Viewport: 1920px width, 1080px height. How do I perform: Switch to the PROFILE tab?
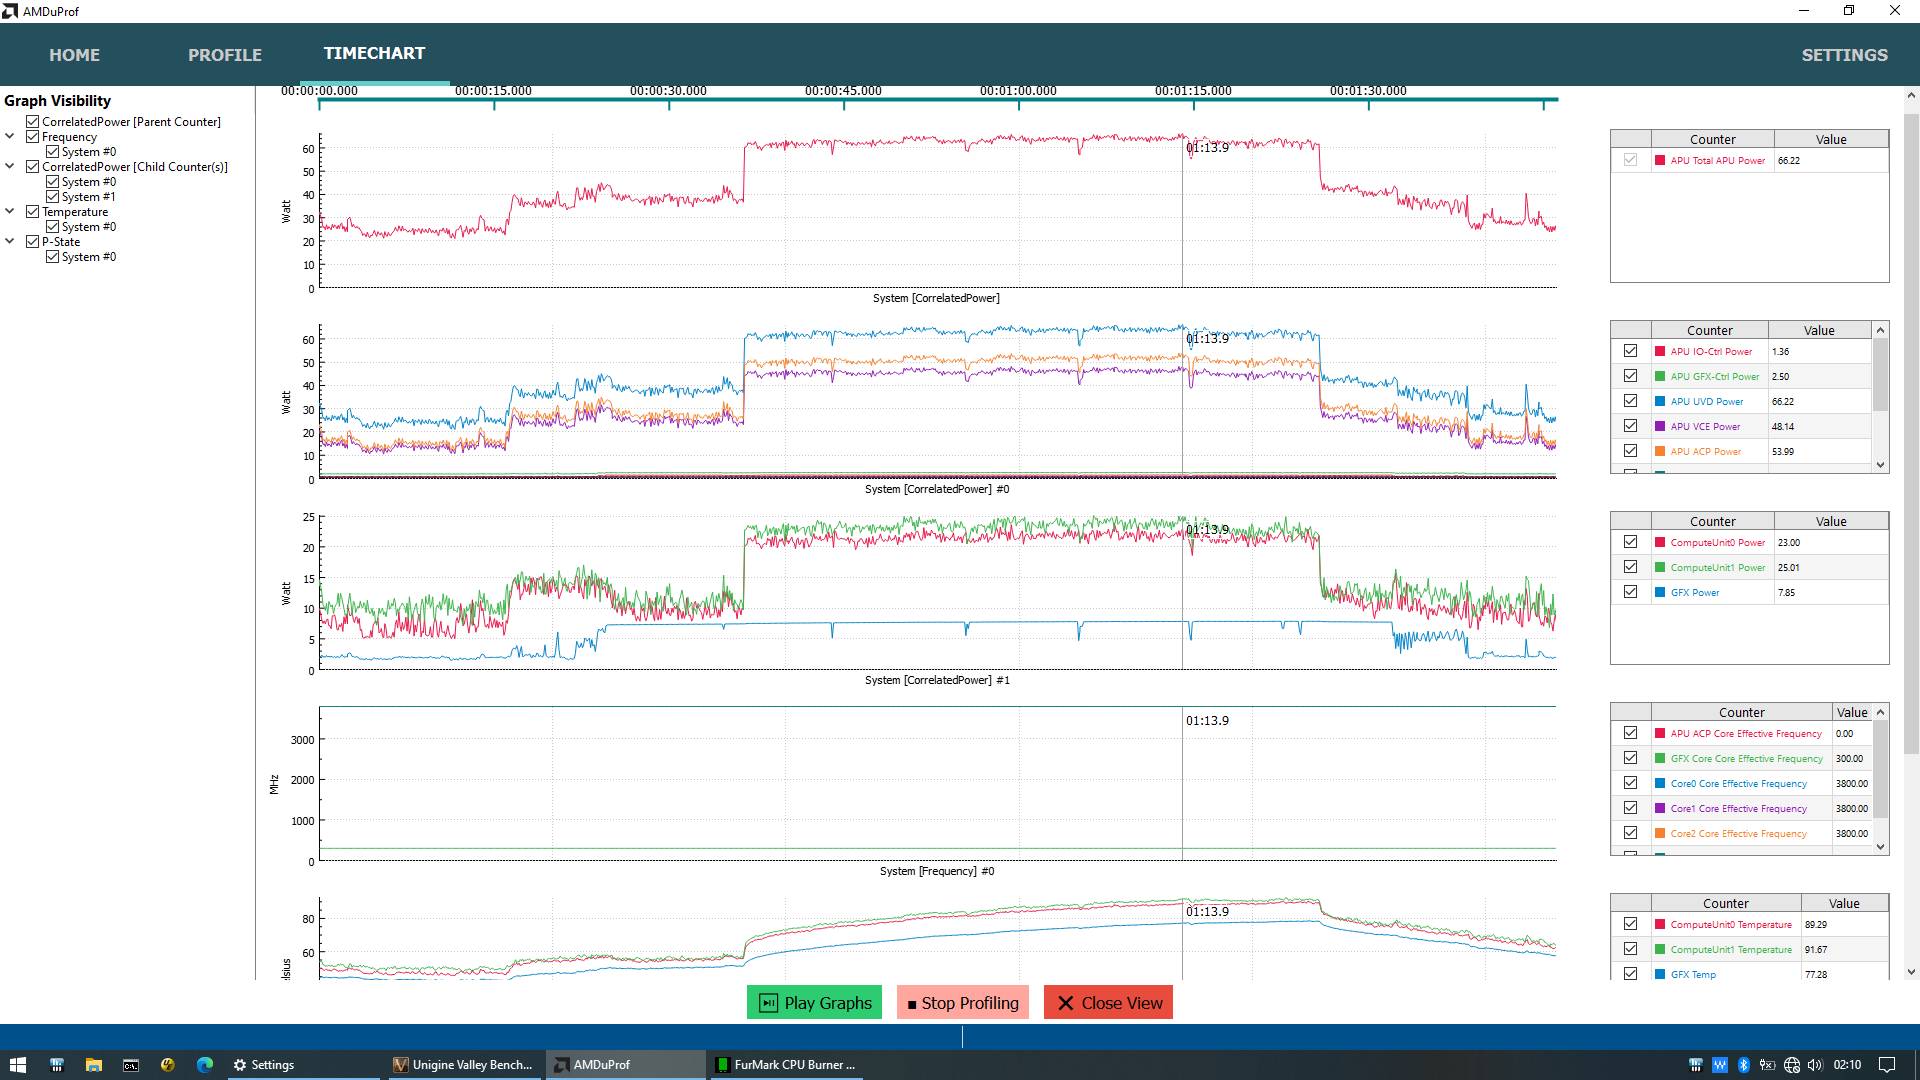click(225, 55)
